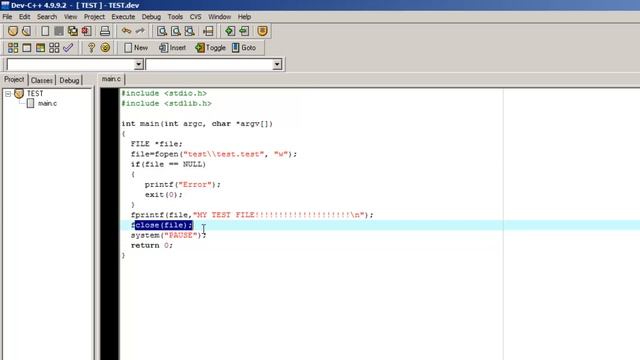Open the second function dropdown arrow
This screenshot has width=640, height=360.
277,64
